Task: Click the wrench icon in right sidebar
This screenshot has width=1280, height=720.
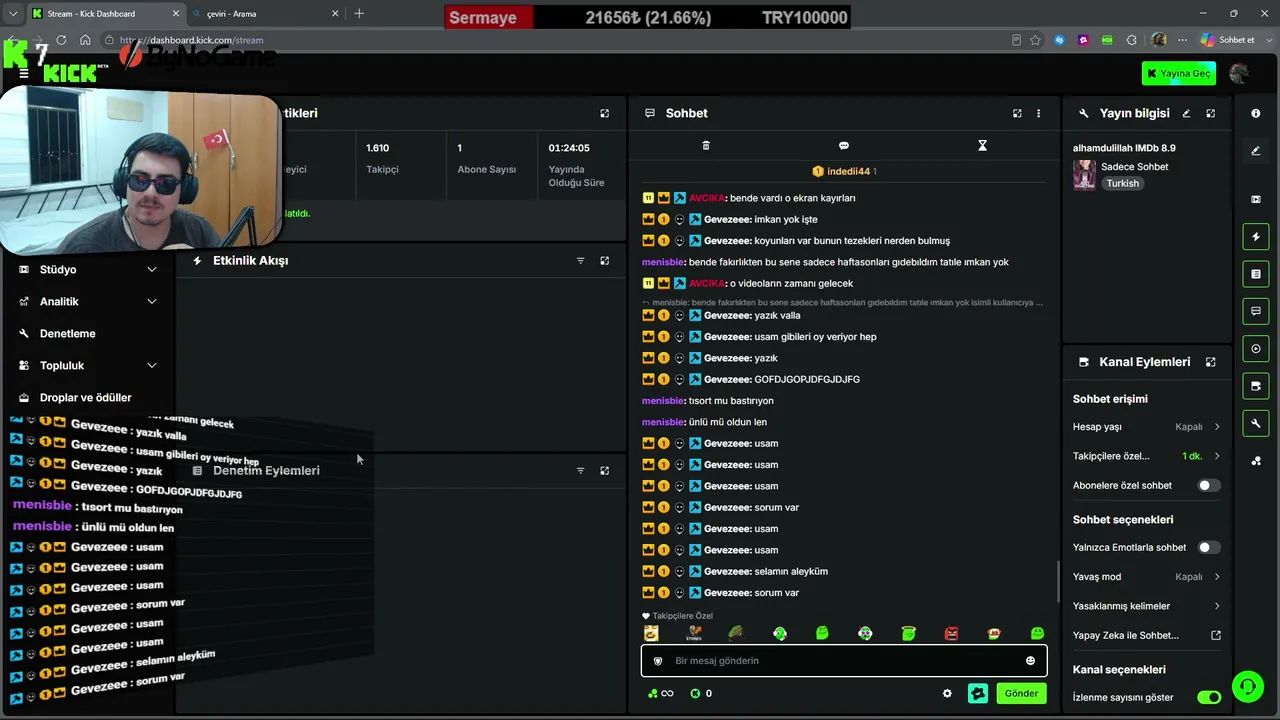Action: pyautogui.click(x=1256, y=423)
